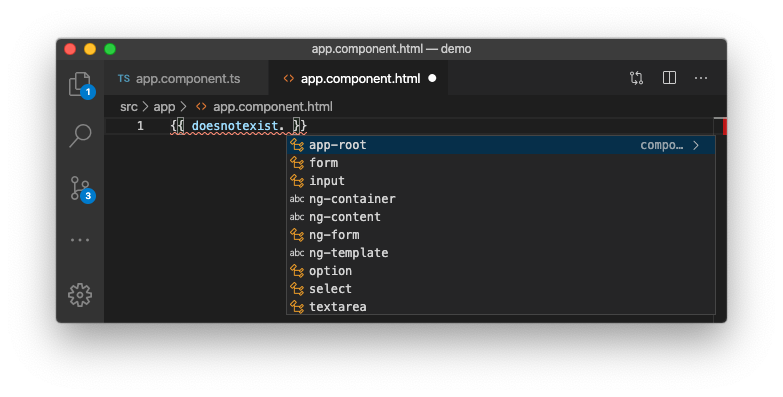Open the Search view icon
Viewport: 783px width, 397px height.
80,135
